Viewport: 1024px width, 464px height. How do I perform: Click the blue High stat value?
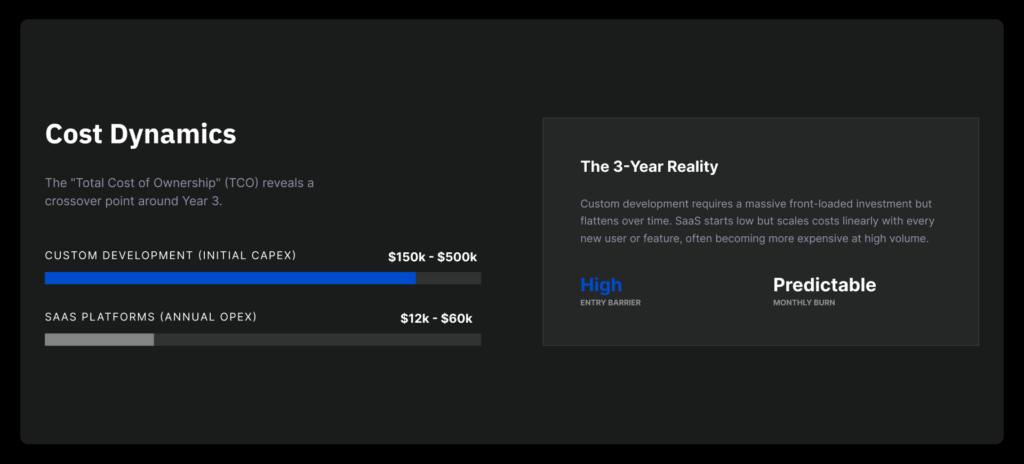(x=601, y=285)
